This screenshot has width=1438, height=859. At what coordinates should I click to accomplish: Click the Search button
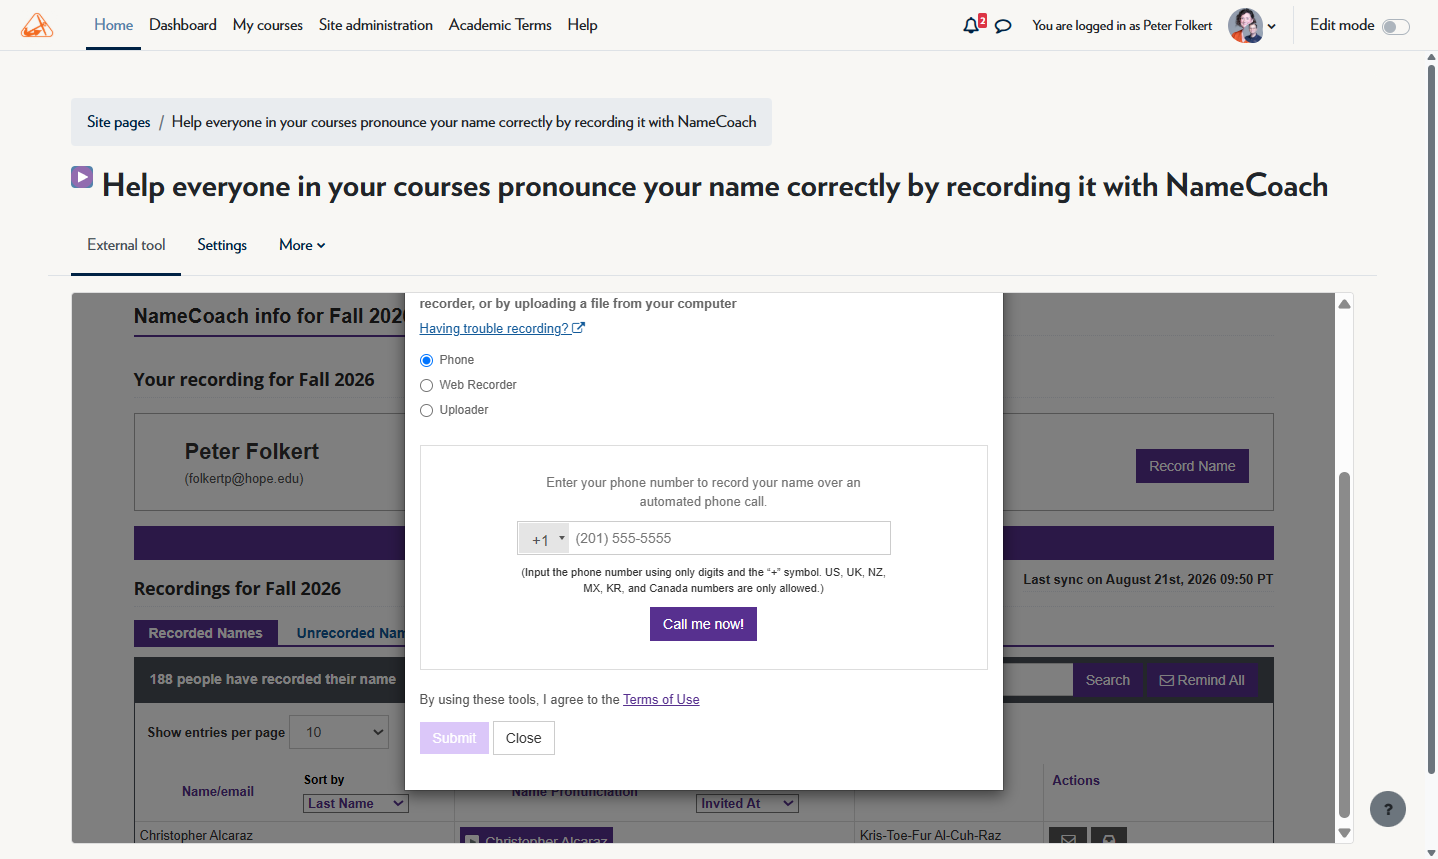(1108, 680)
